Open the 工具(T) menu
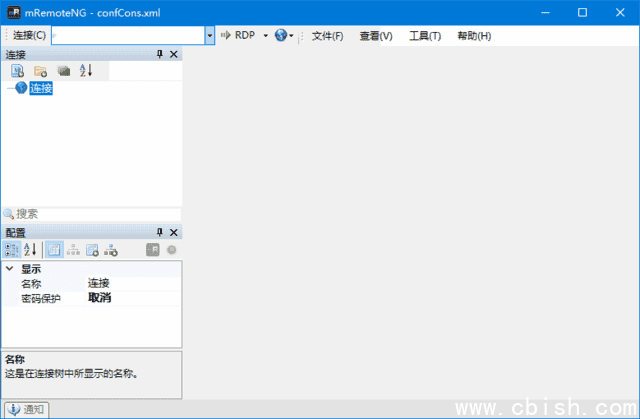Screen dimensions: 640x419 click(425, 36)
